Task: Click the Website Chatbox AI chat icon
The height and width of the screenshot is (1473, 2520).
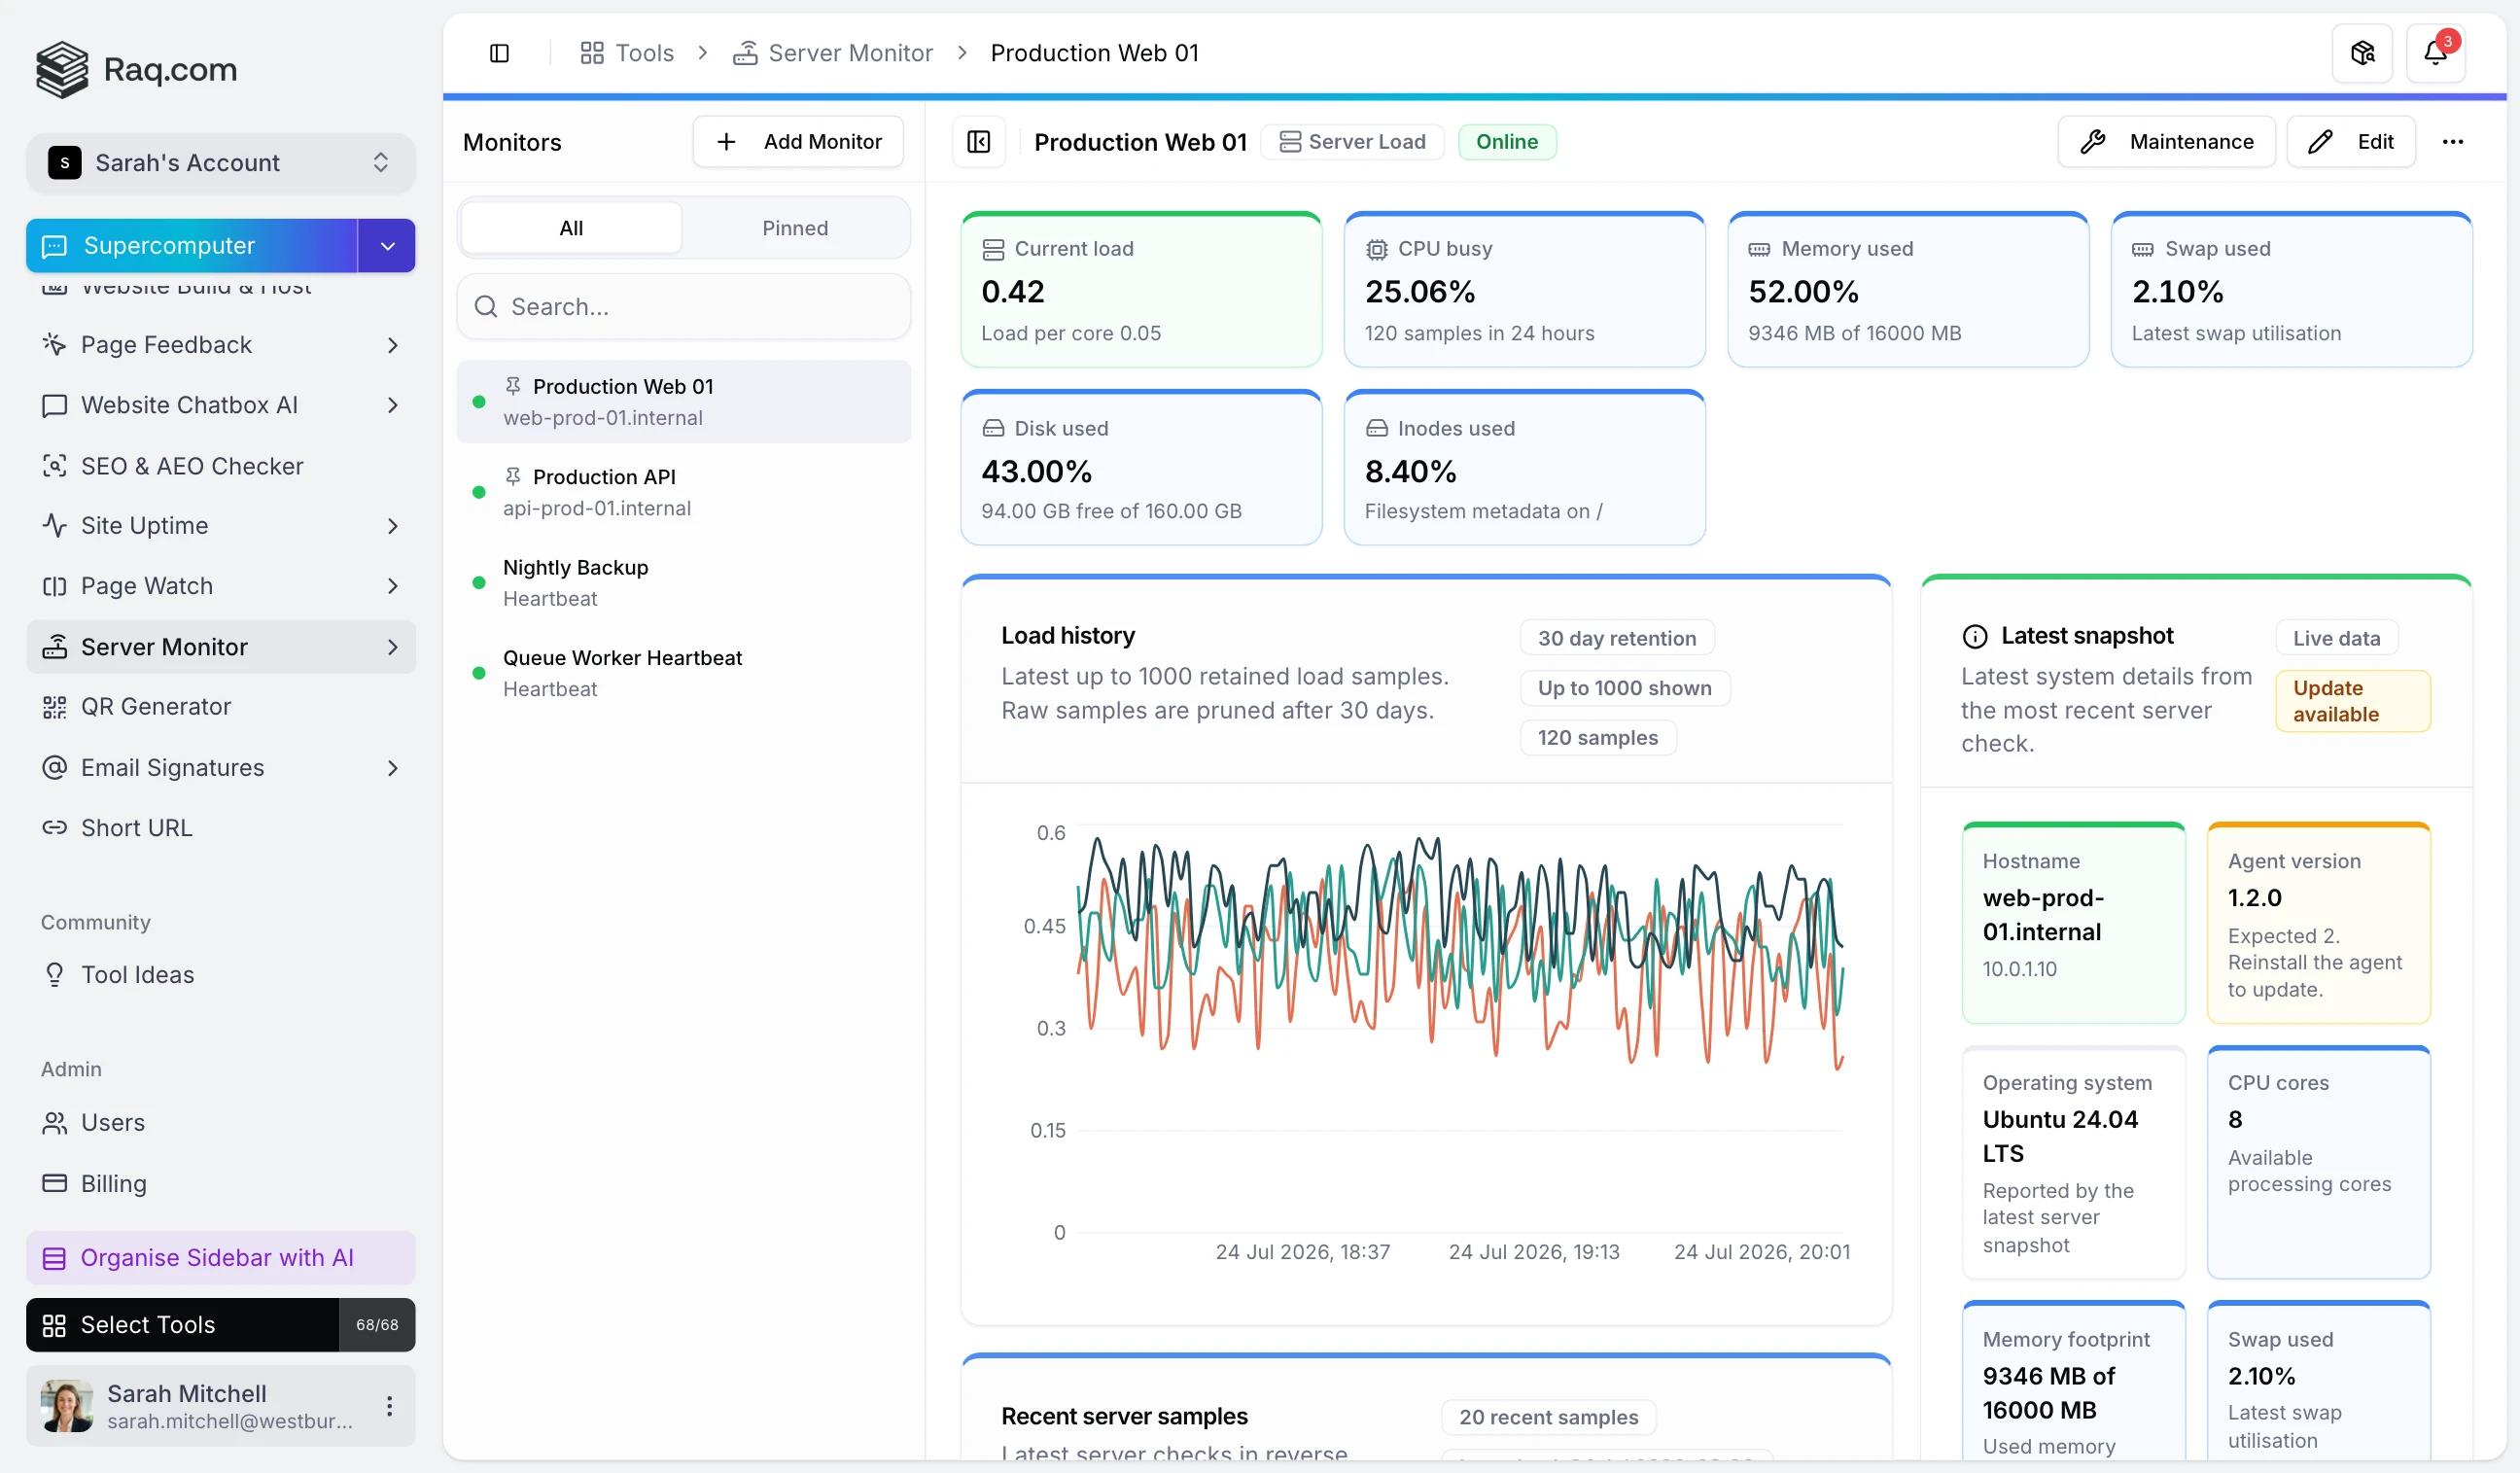Action: (54, 405)
